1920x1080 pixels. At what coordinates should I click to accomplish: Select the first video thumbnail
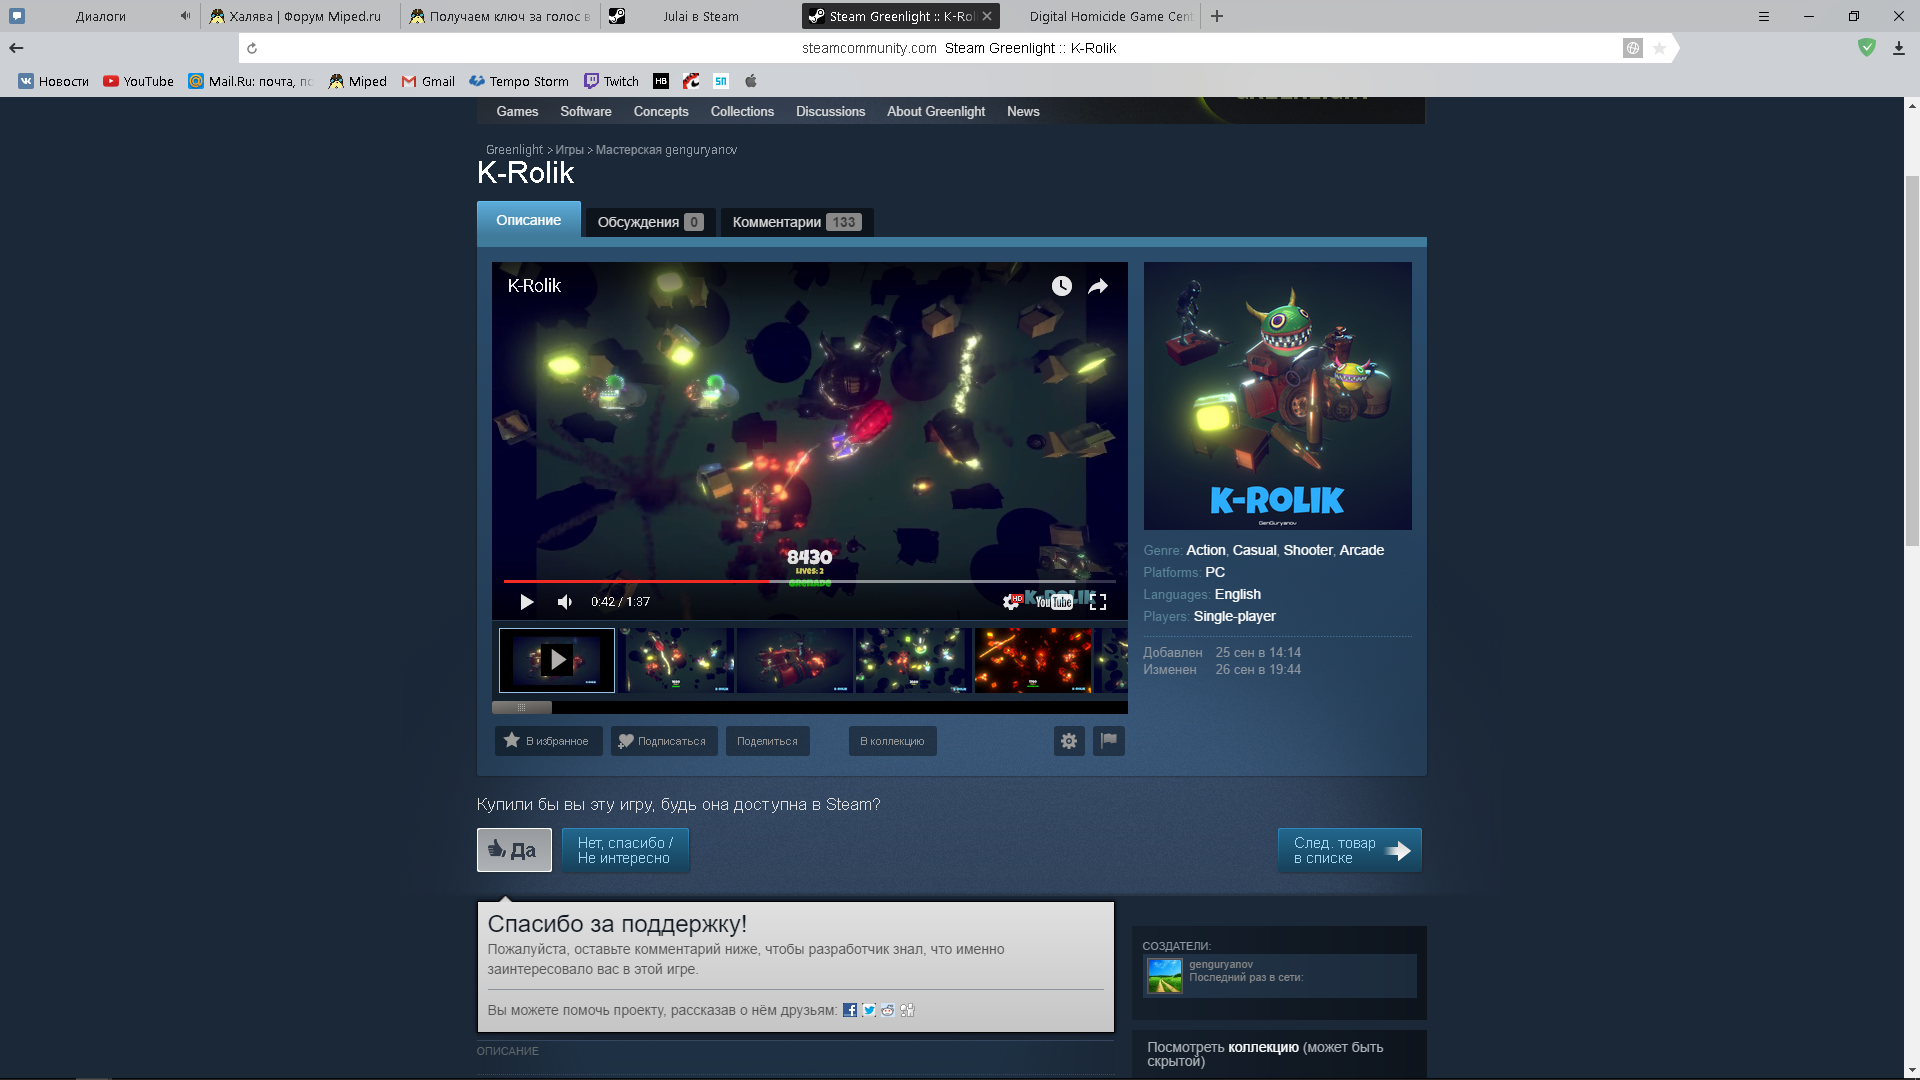click(x=557, y=660)
